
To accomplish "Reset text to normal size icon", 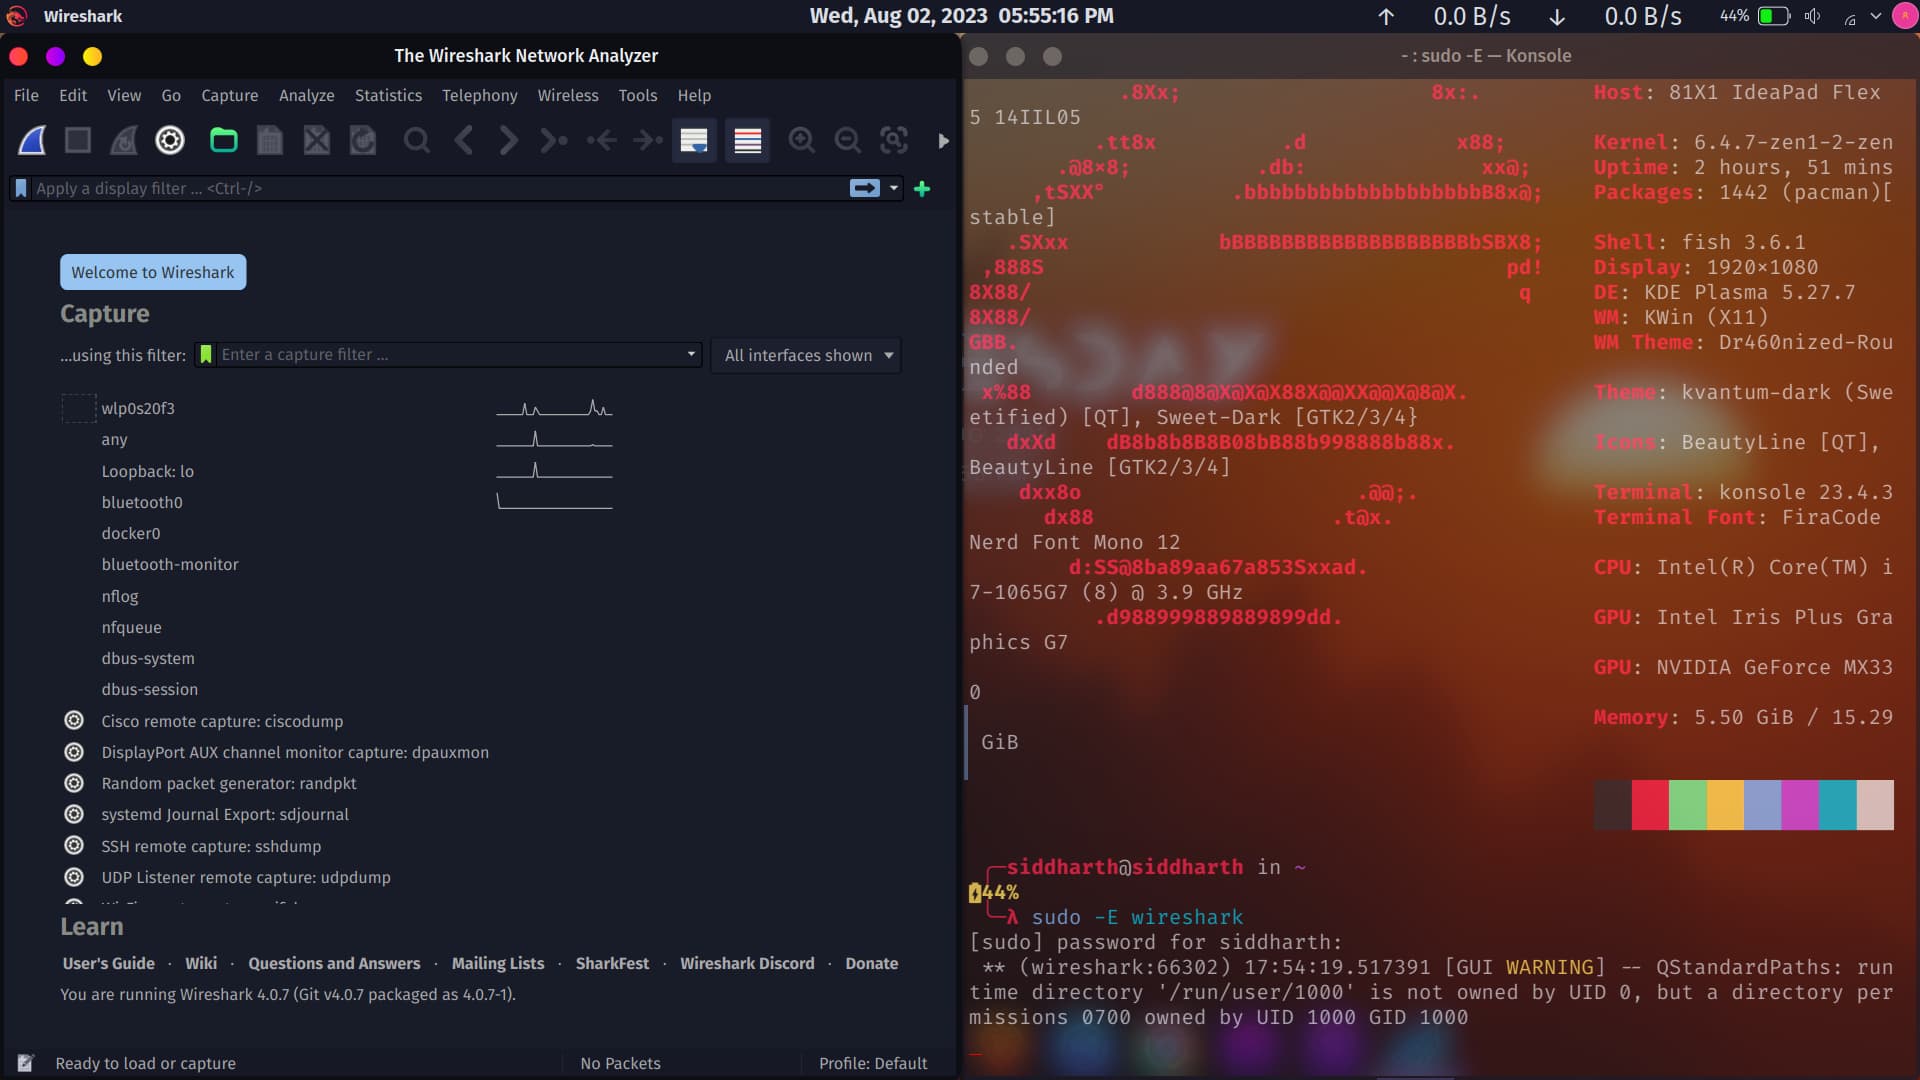I will pyautogui.click(x=894, y=141).
